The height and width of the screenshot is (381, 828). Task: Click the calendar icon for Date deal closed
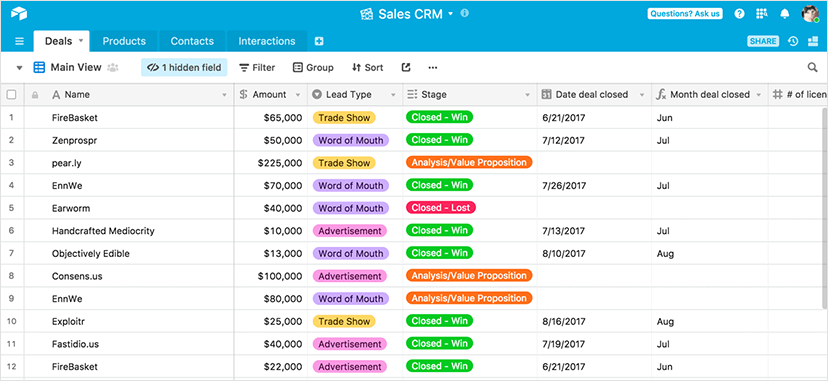(547, 94)
